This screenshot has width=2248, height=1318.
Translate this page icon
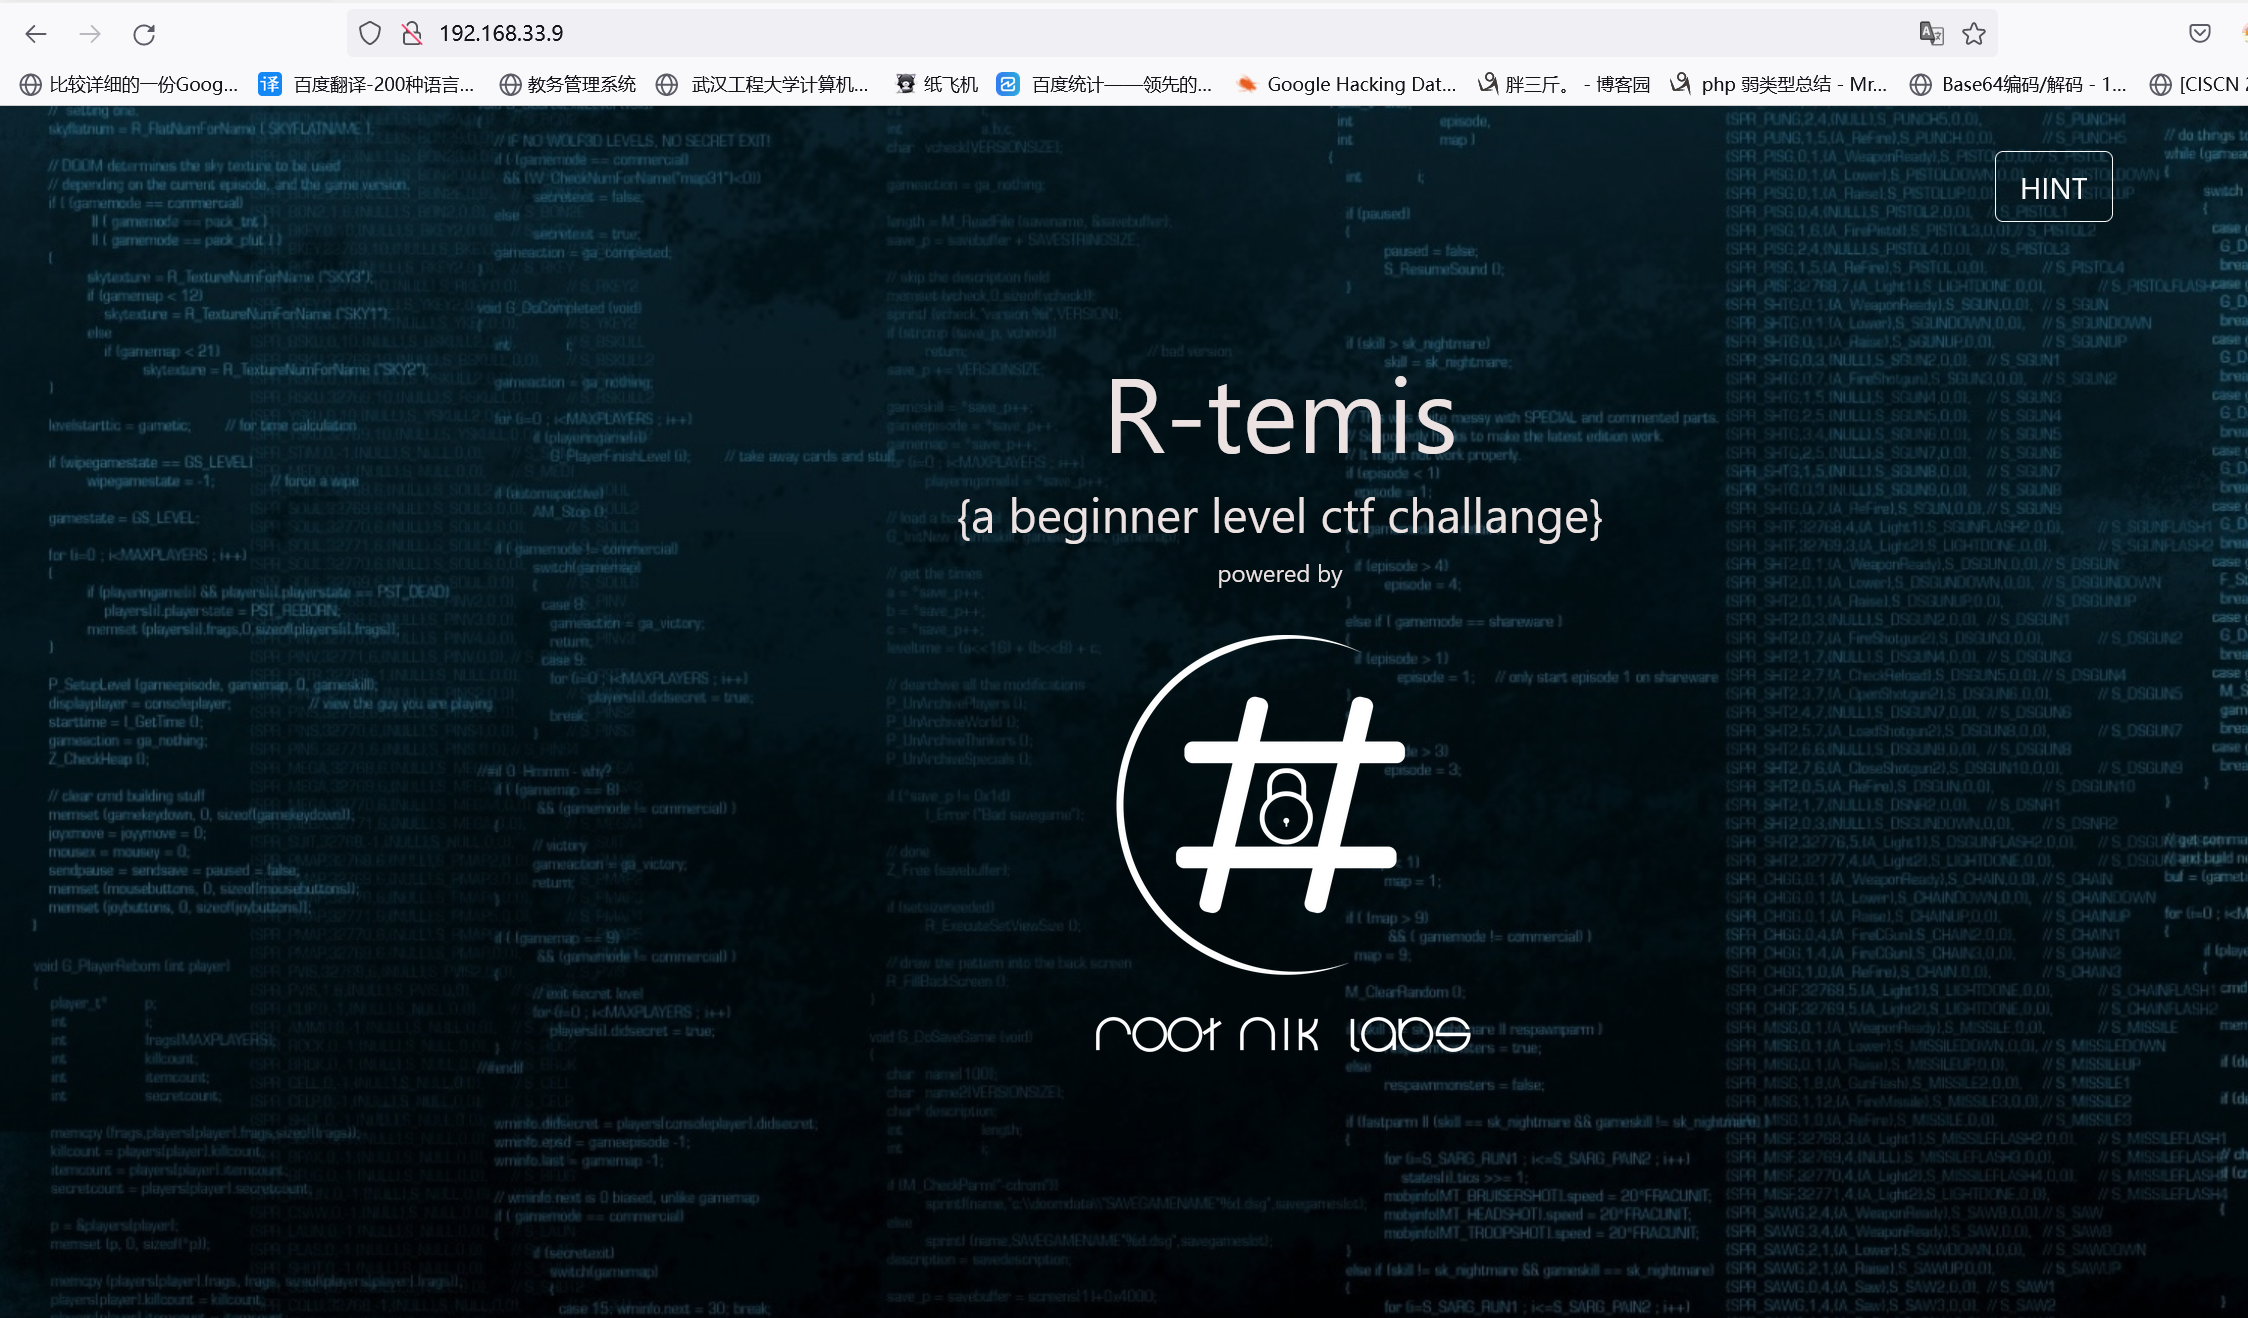click(x=1931, y=34)
